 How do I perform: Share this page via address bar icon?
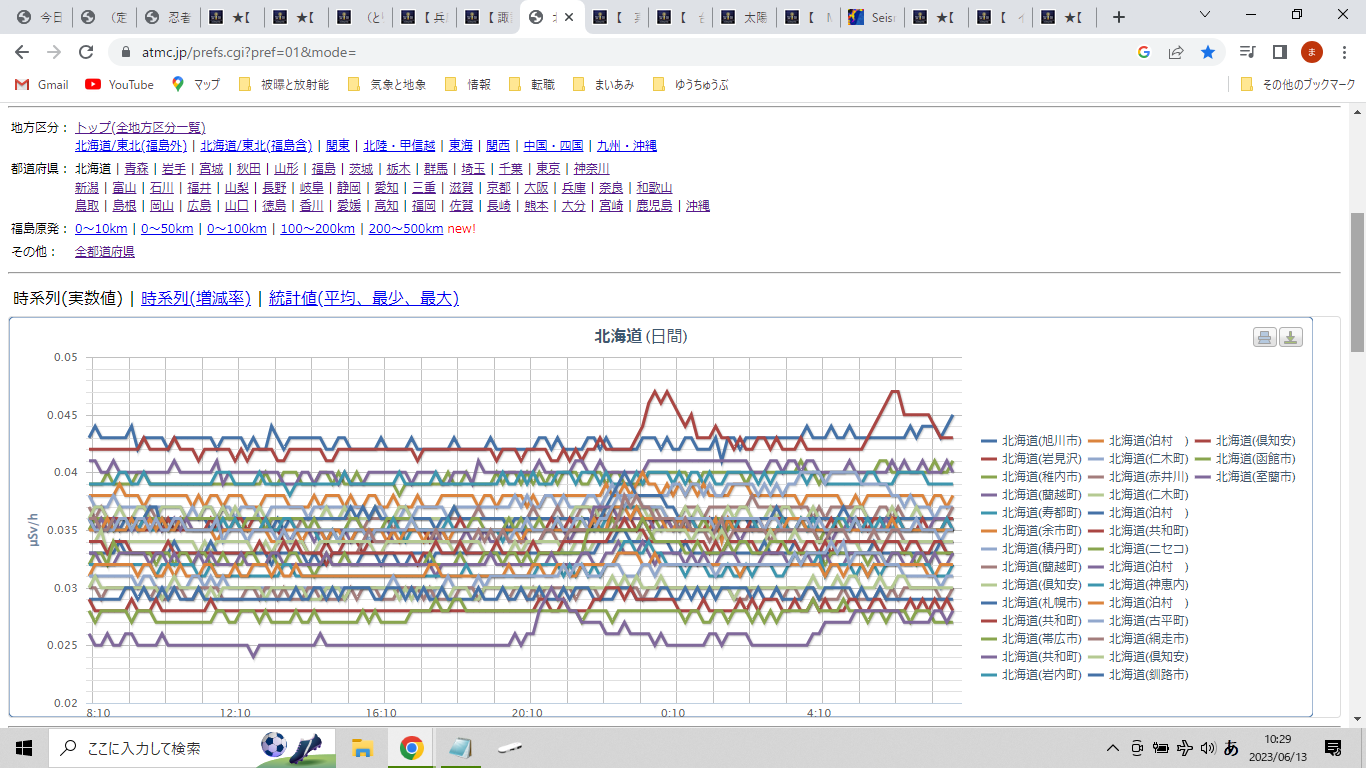1176,52
